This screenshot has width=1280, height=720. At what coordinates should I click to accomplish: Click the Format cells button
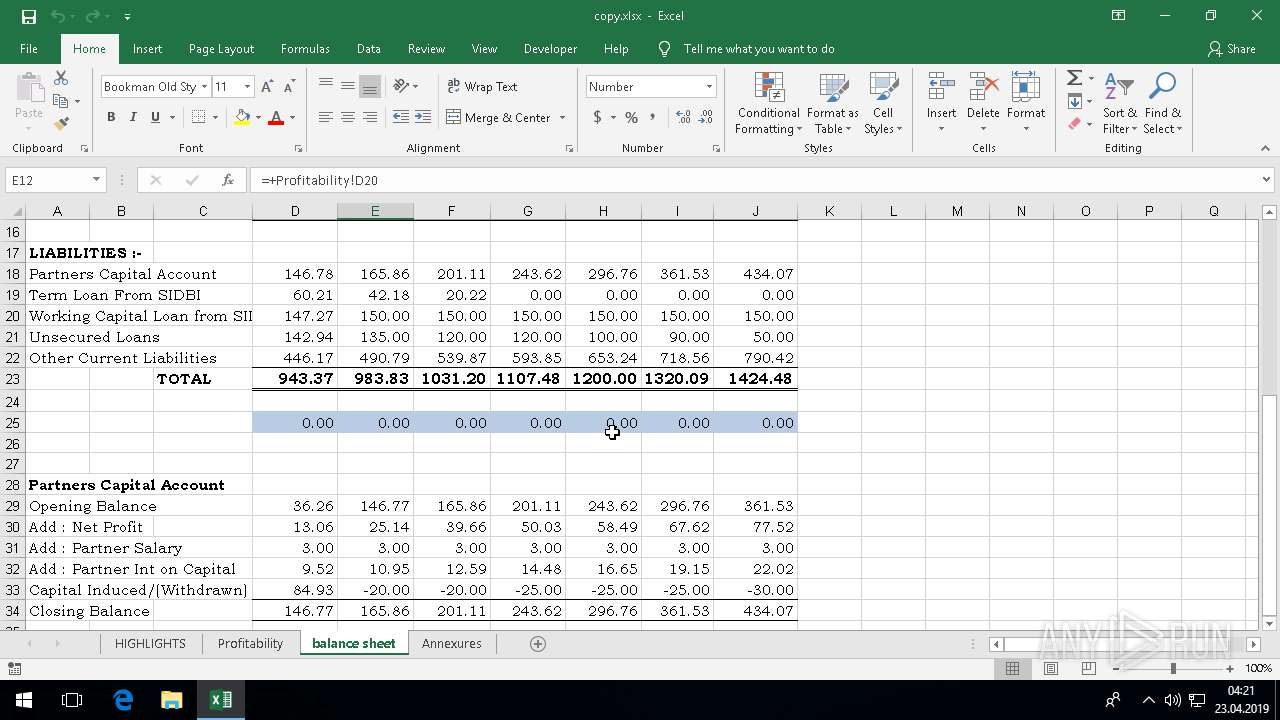1026,103
